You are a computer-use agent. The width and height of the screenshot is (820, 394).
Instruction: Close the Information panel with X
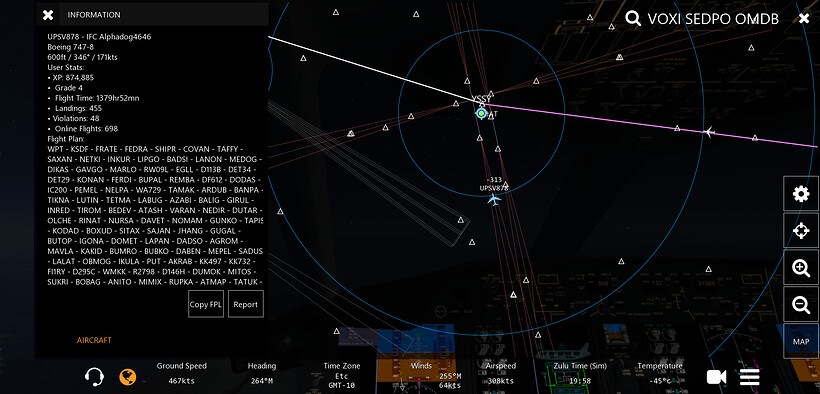(x=48, y=15)
